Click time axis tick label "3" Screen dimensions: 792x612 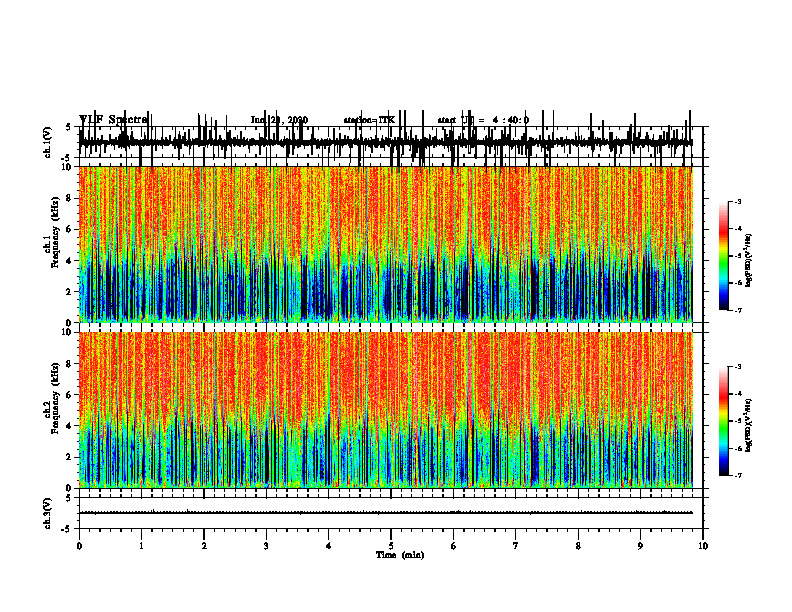pos(266,546)
